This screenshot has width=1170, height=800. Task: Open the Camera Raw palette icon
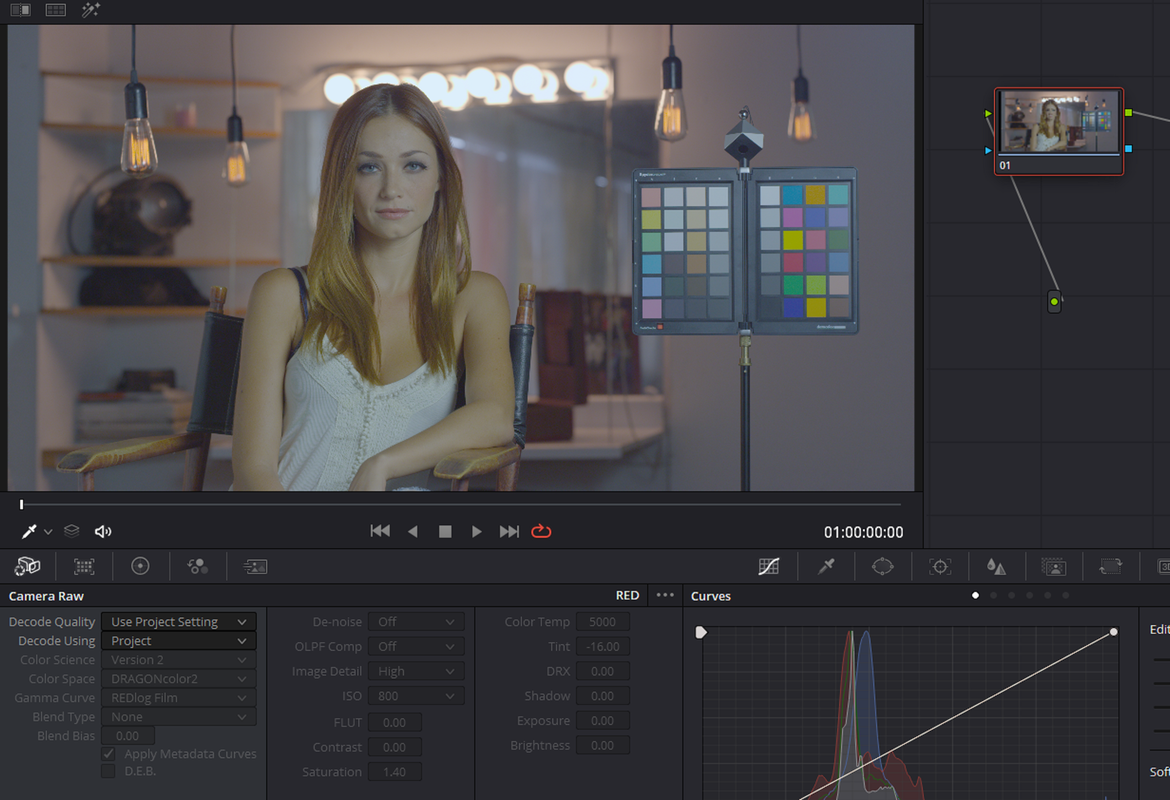28,566
